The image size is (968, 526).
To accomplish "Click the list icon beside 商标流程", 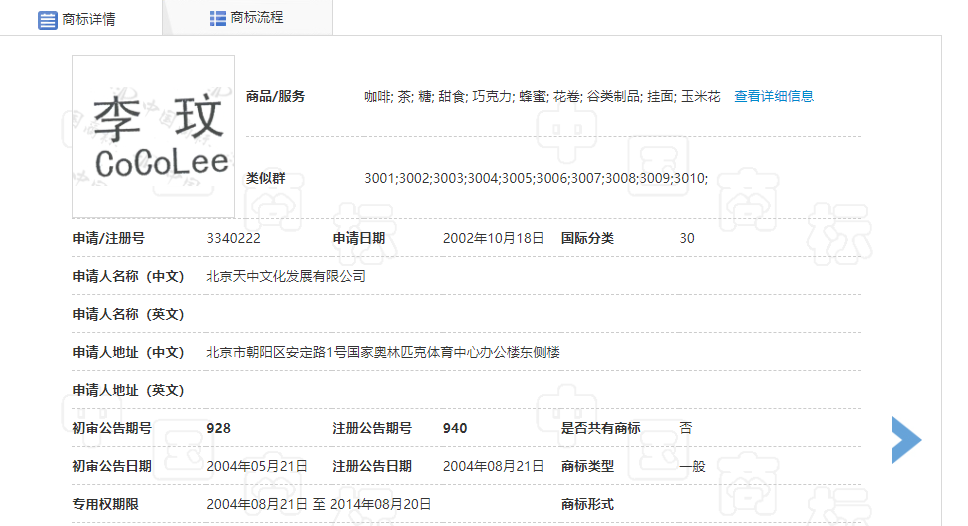I will (x=217, y=18).
